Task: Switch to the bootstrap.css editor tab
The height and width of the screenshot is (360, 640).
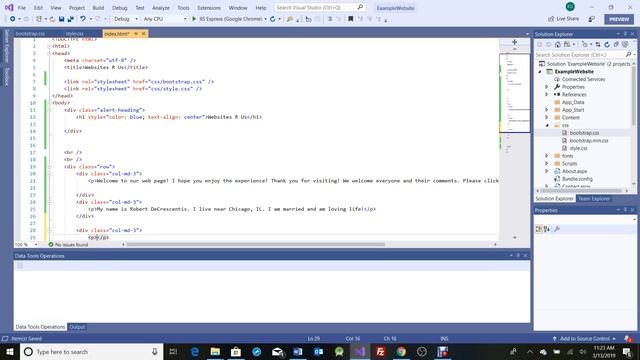Action: click(30, 33)
